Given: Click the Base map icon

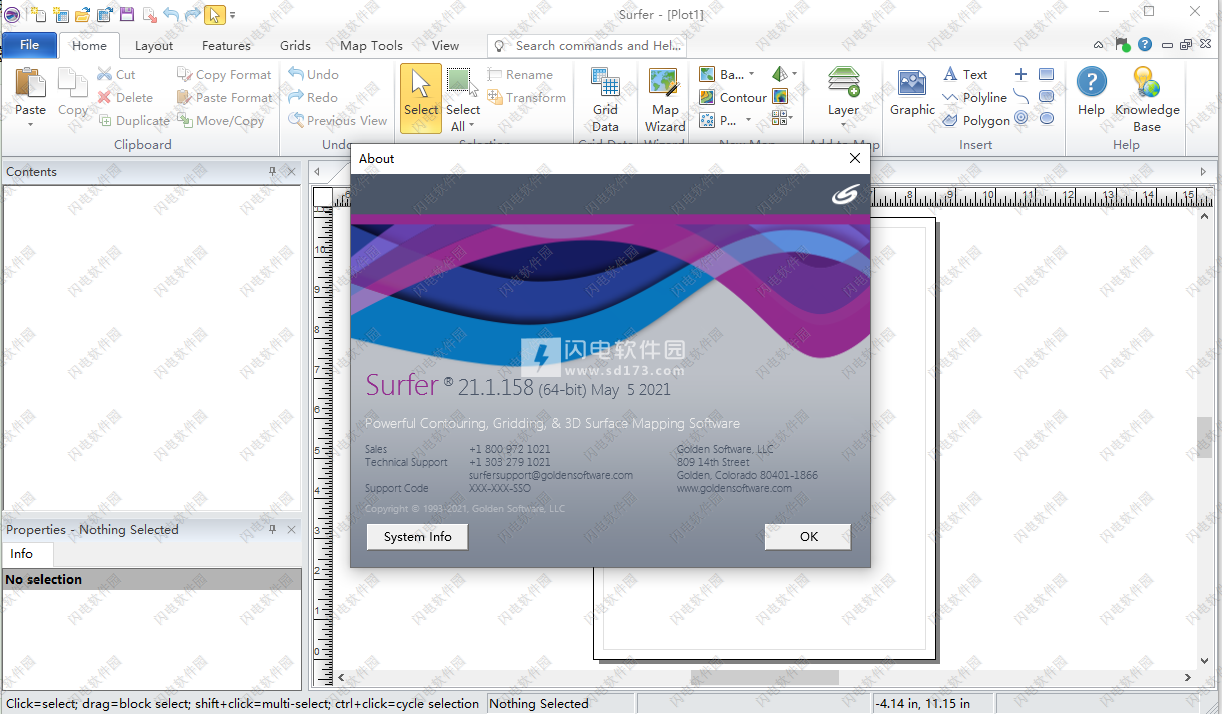Looking at the screenshot, I should tap(707, 74).
